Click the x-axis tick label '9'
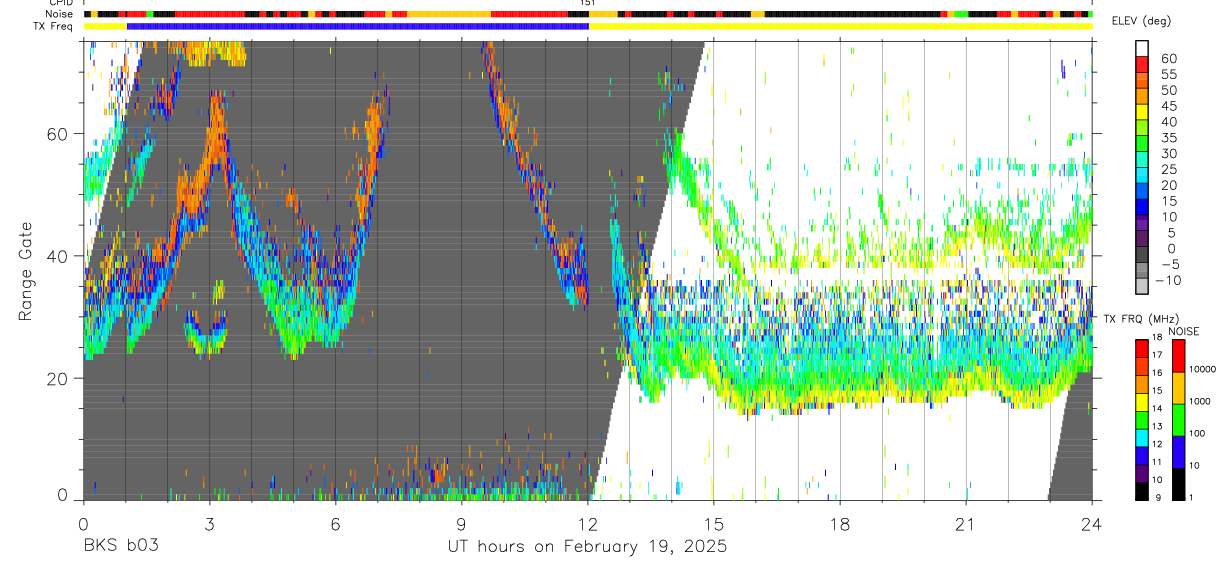 [461, 524]
